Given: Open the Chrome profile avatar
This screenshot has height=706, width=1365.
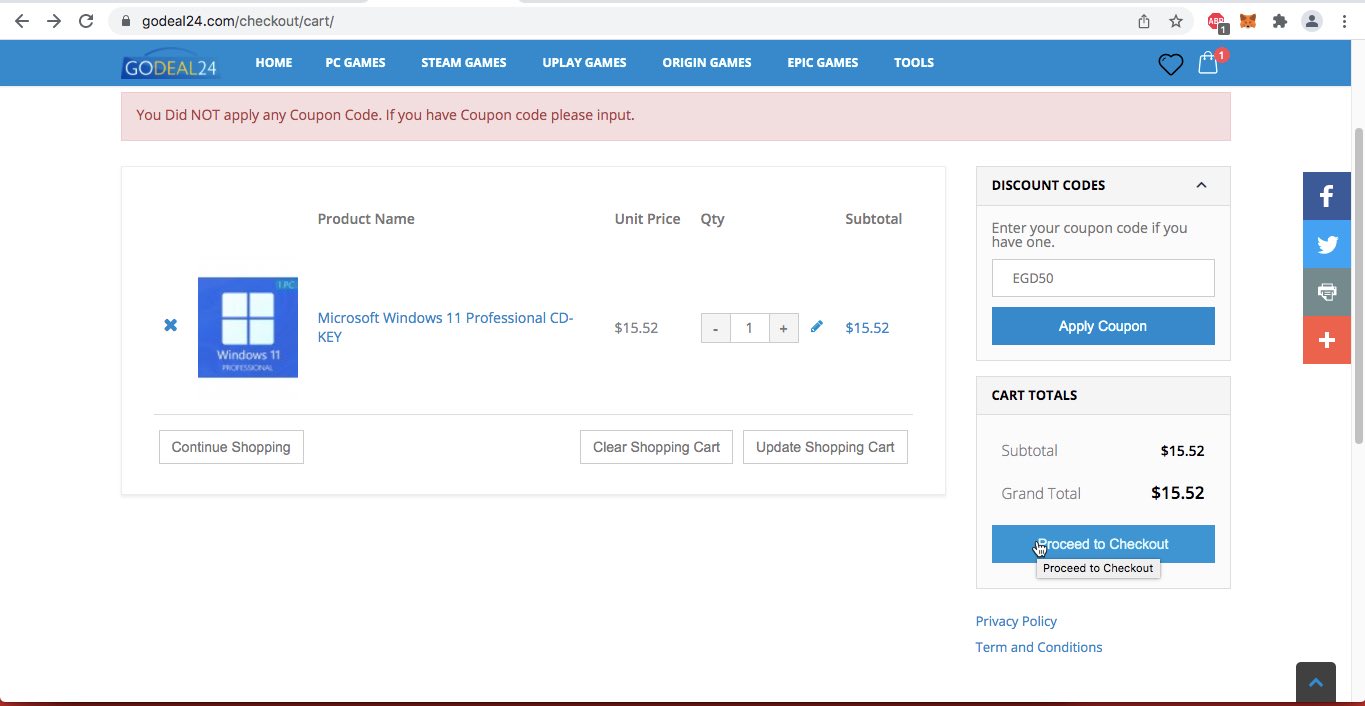Looking at the screenshot, I should click(x=1312, y=21).
